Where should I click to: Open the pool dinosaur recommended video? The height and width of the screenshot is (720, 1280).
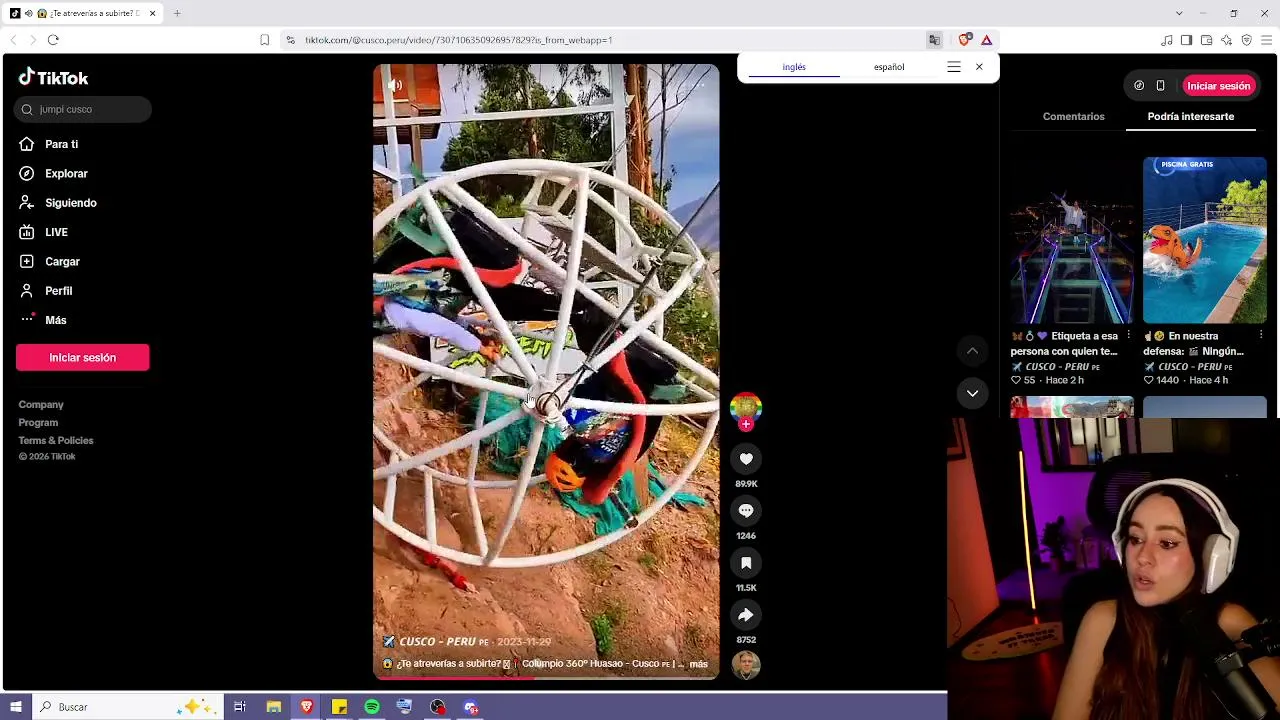coord(1205,240)
